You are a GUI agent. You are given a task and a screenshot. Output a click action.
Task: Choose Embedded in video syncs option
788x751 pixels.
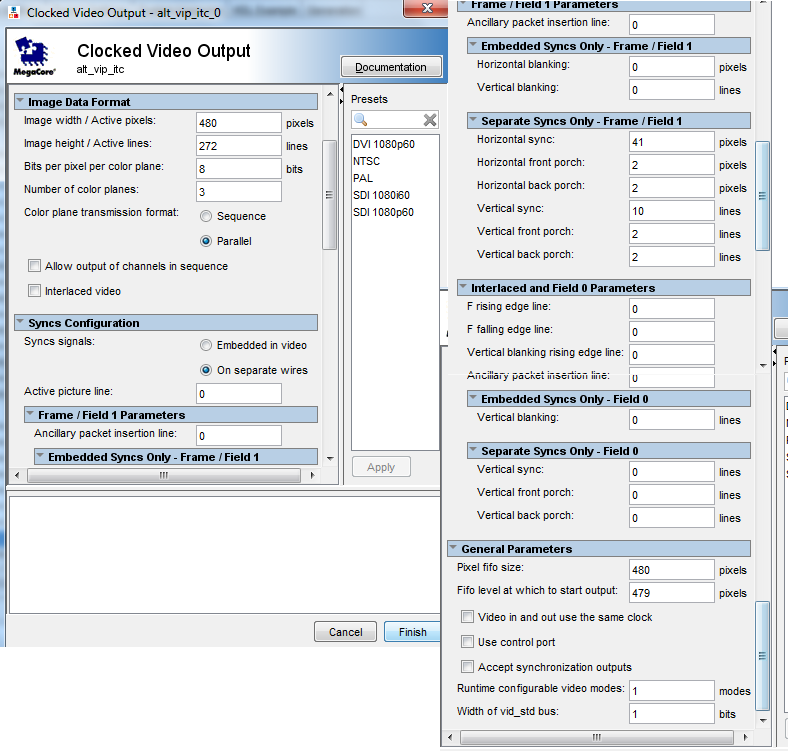click(206, 345)
